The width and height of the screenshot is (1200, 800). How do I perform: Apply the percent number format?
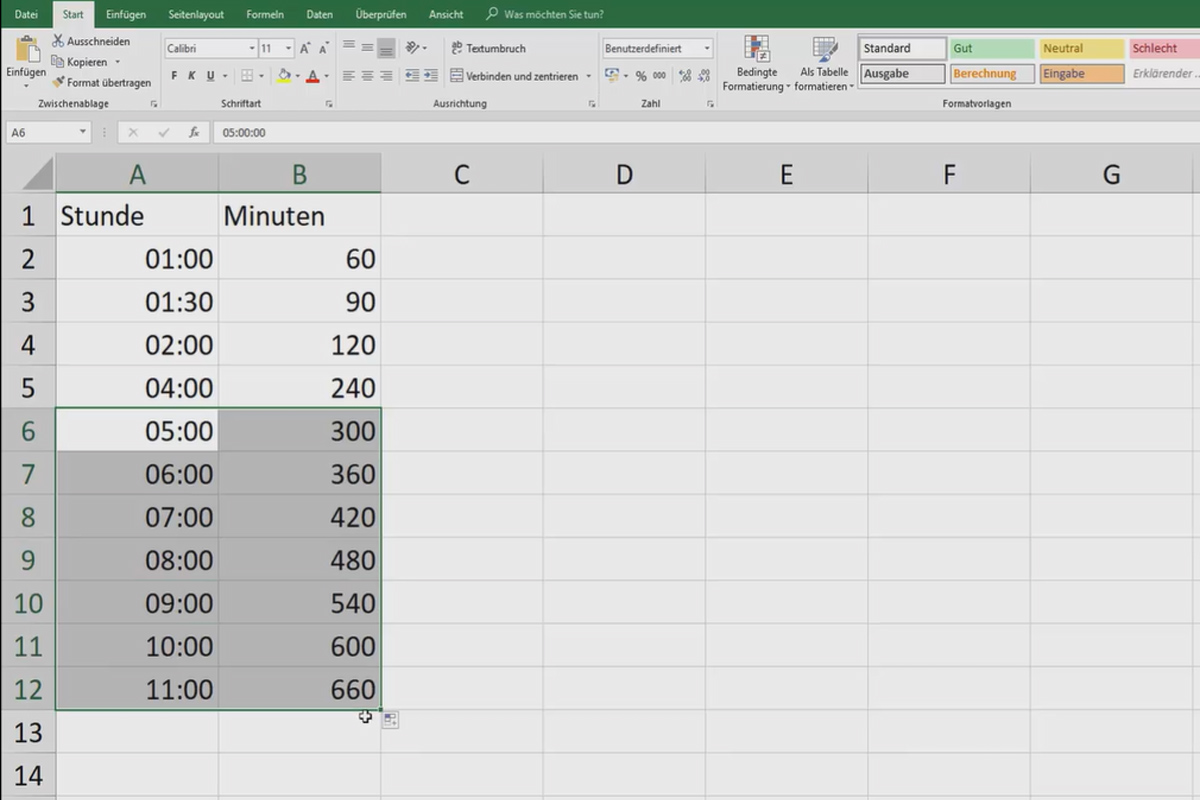(641, 76)
